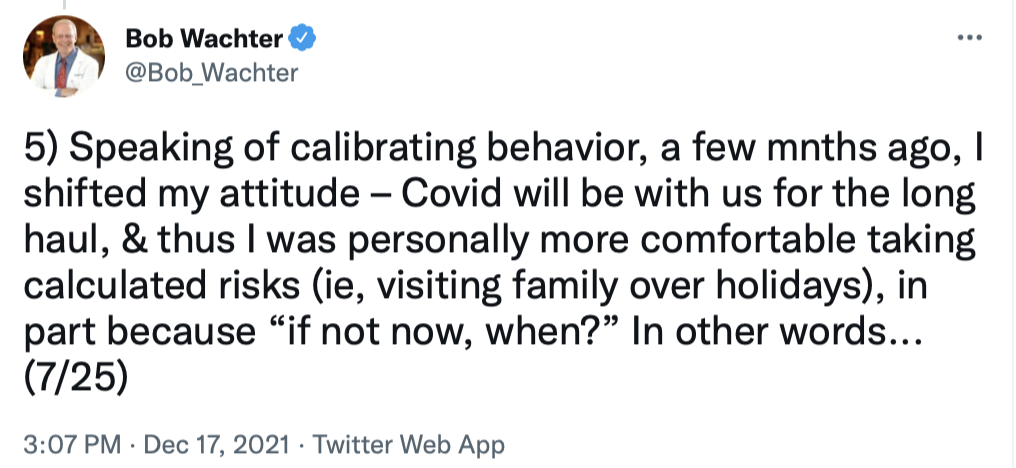
Task: Click the "5)" number starting the tweet
Action: pos(40,150)
